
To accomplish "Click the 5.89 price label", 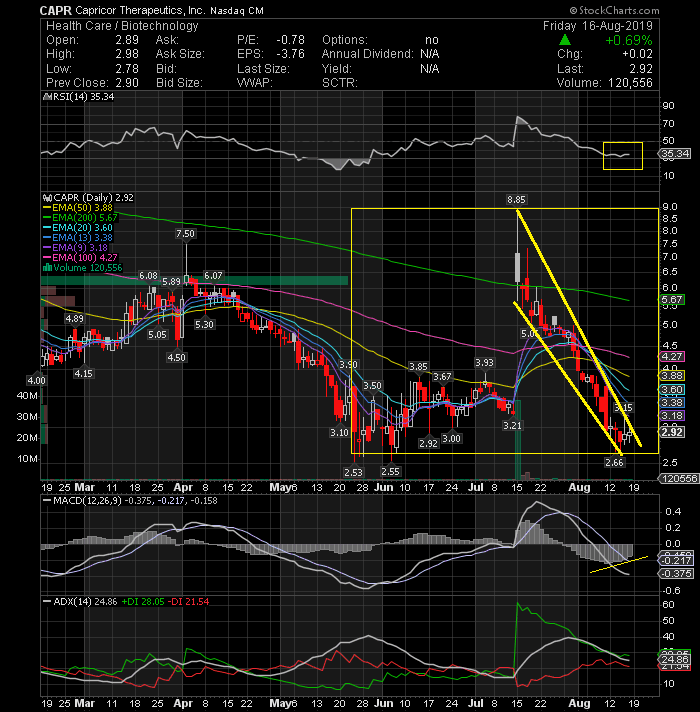I will pos(171,282).
